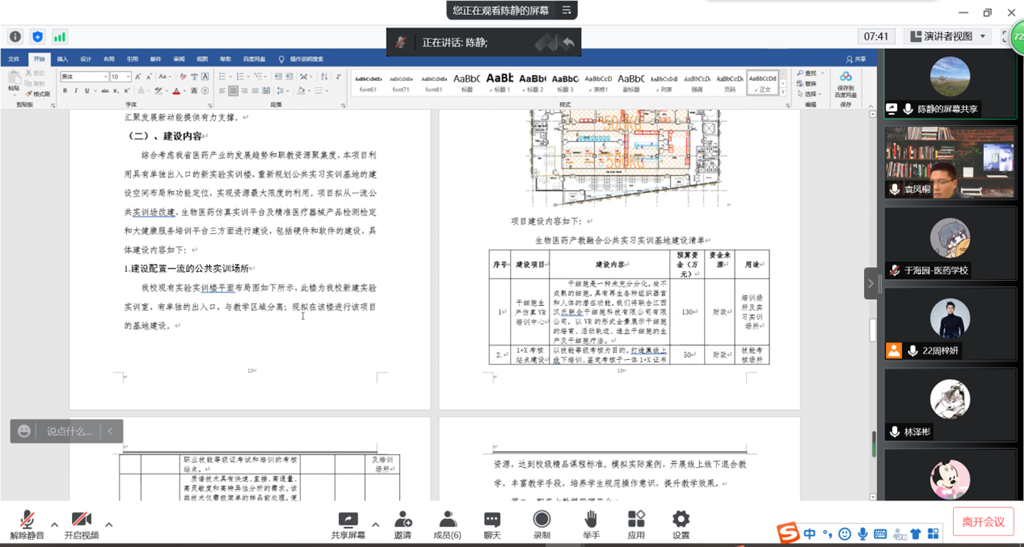Click the font color red A button
The height and width of the screenshot is (547, 1024).
click(176, 91)
